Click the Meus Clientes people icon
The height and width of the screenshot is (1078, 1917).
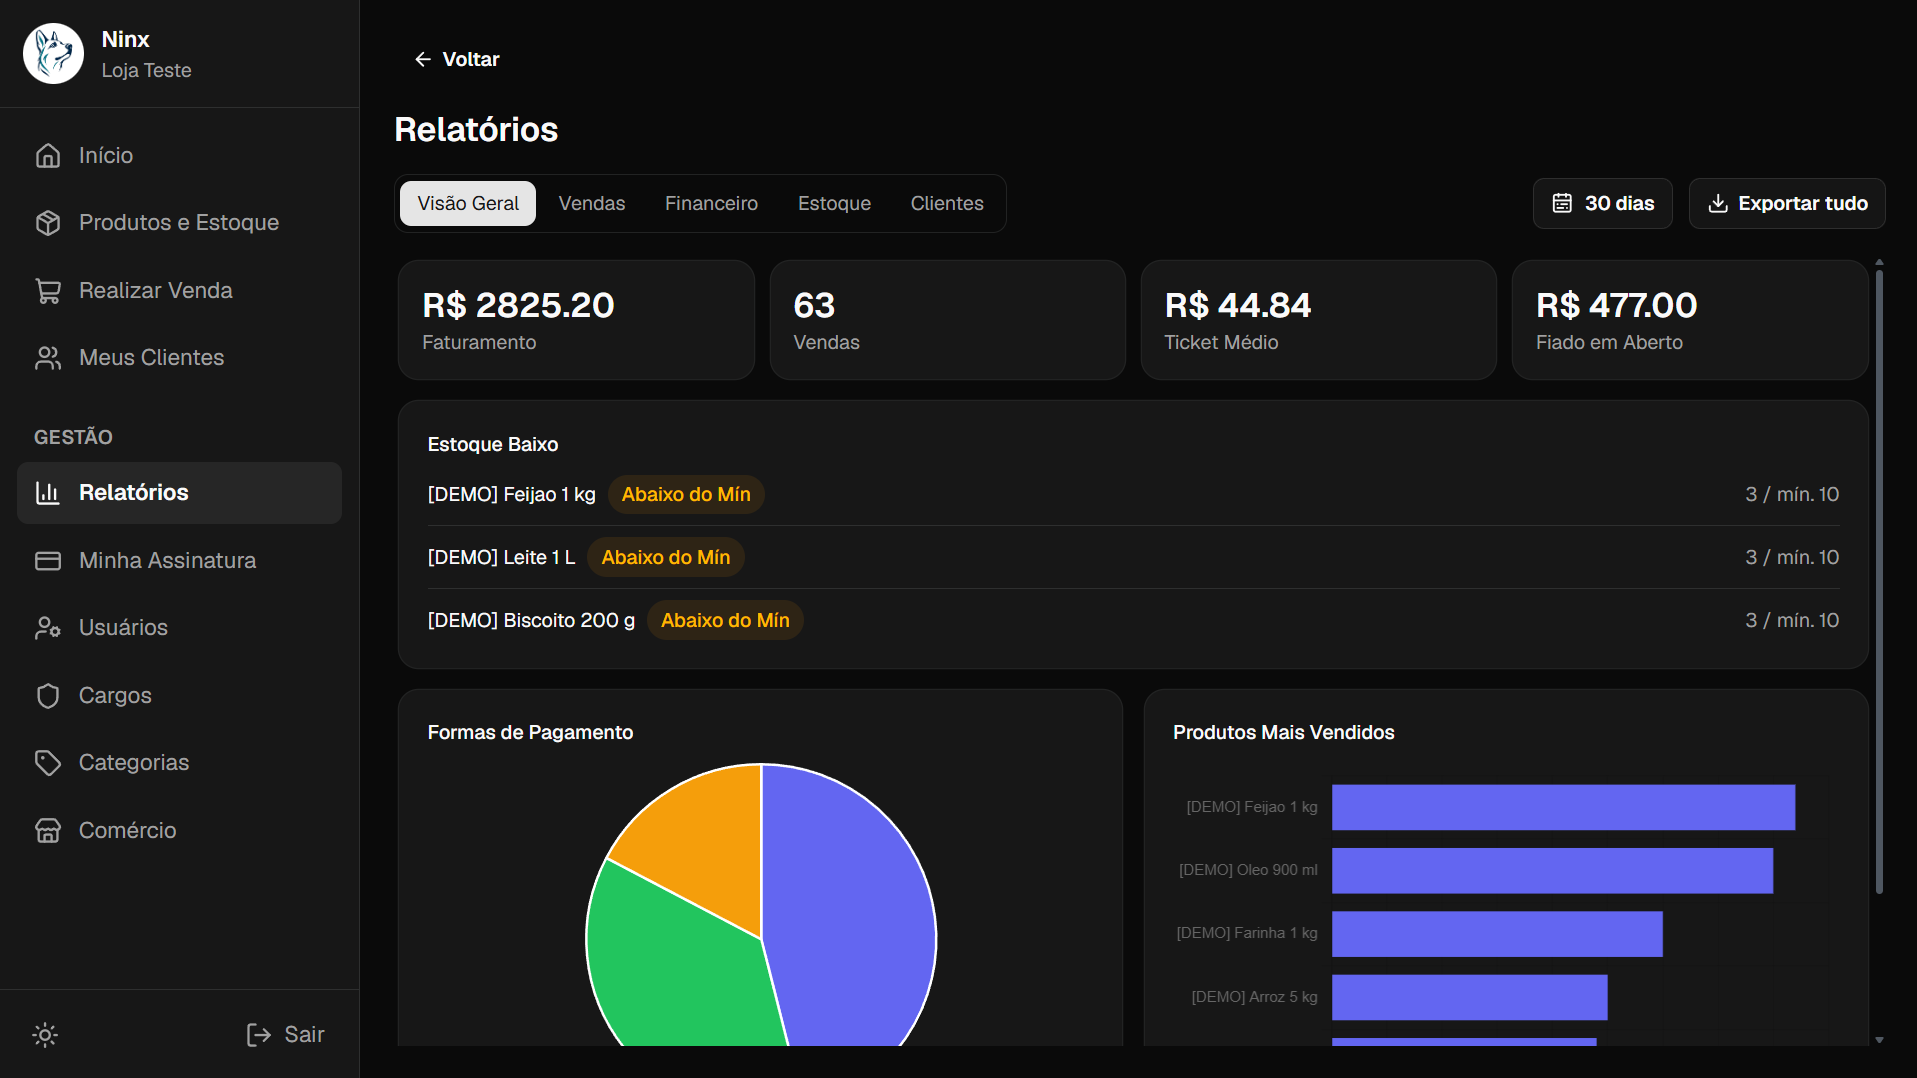(x=48, y=358)
